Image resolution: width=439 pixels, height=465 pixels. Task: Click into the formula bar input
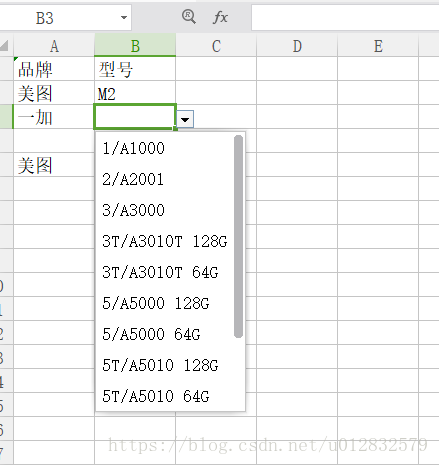345,18
